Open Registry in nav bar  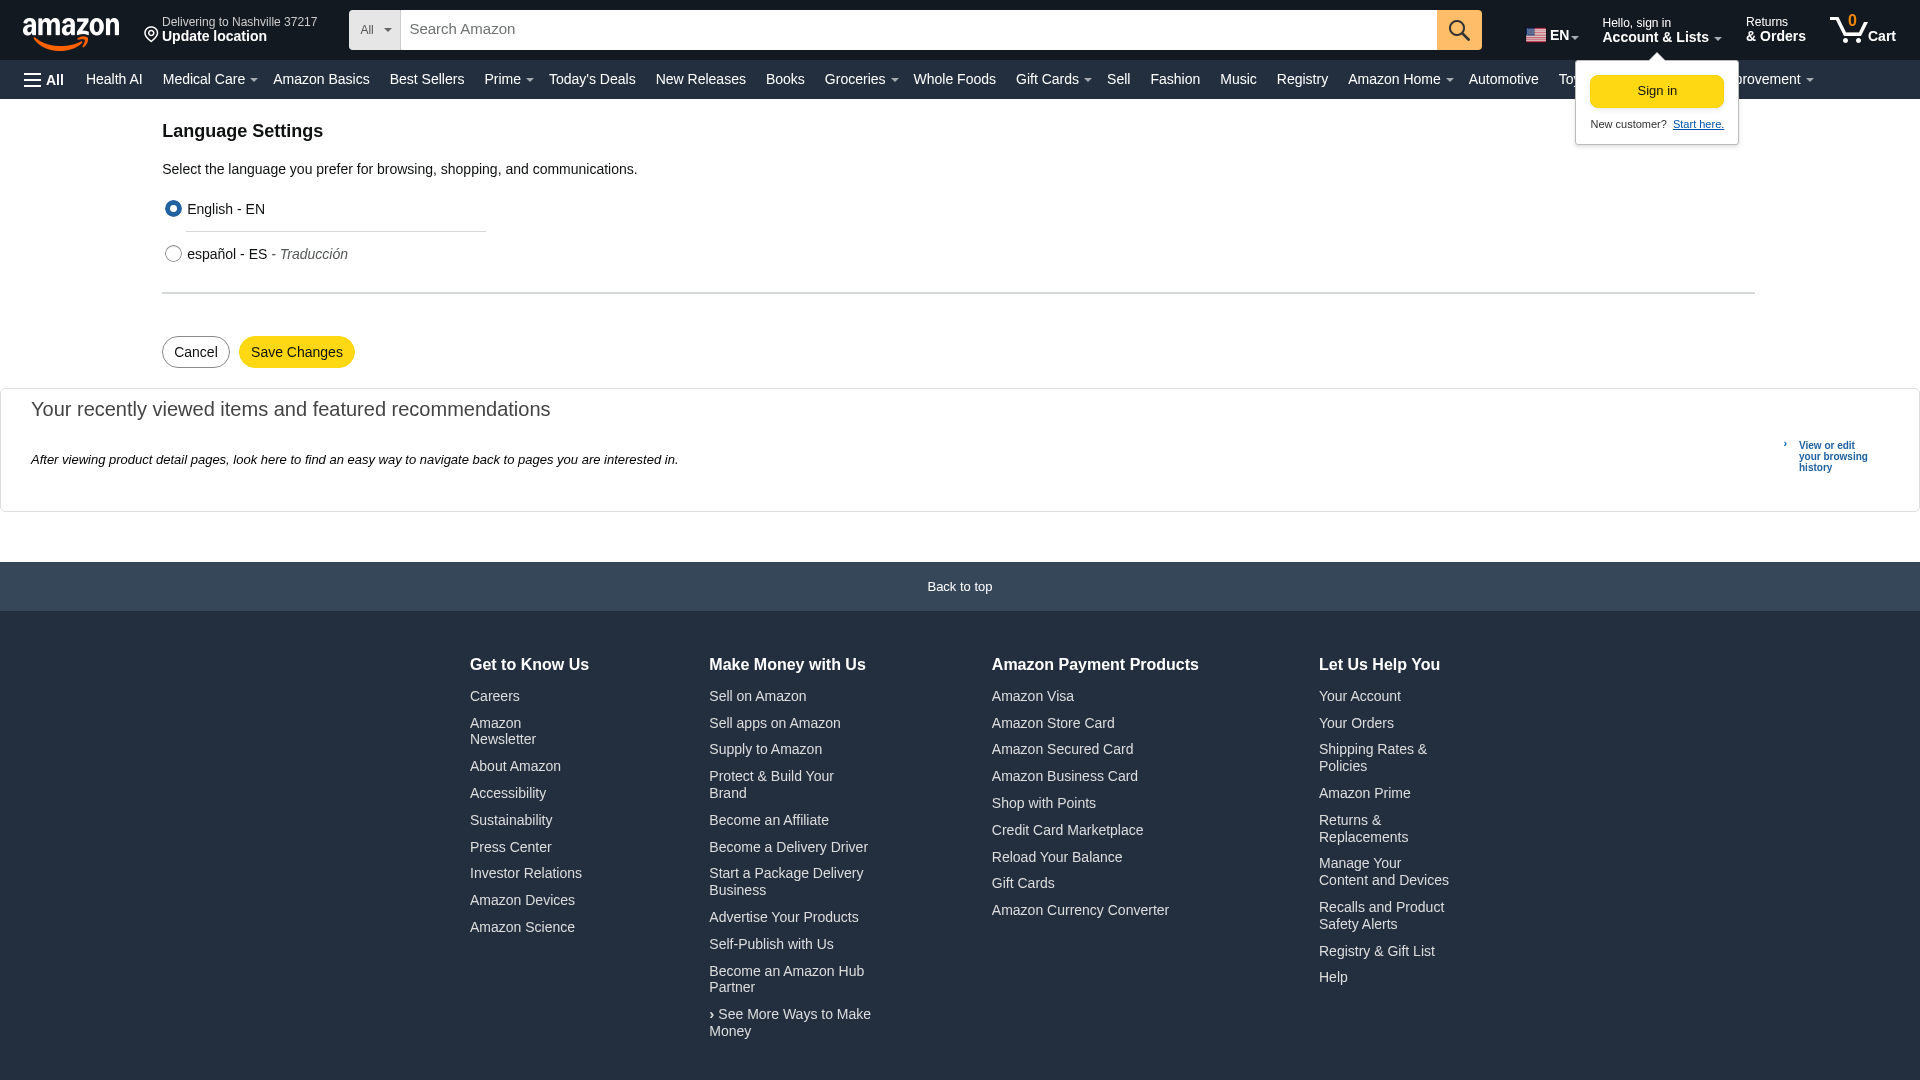[x=1302, y=79]
